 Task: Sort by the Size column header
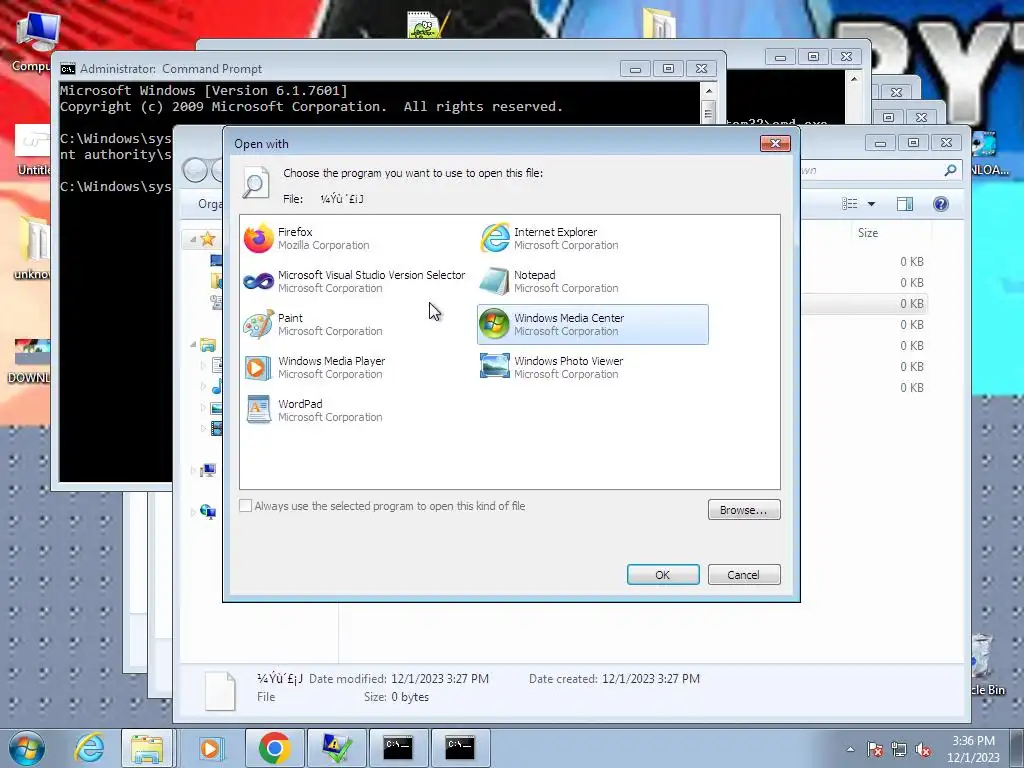(868, 233)
